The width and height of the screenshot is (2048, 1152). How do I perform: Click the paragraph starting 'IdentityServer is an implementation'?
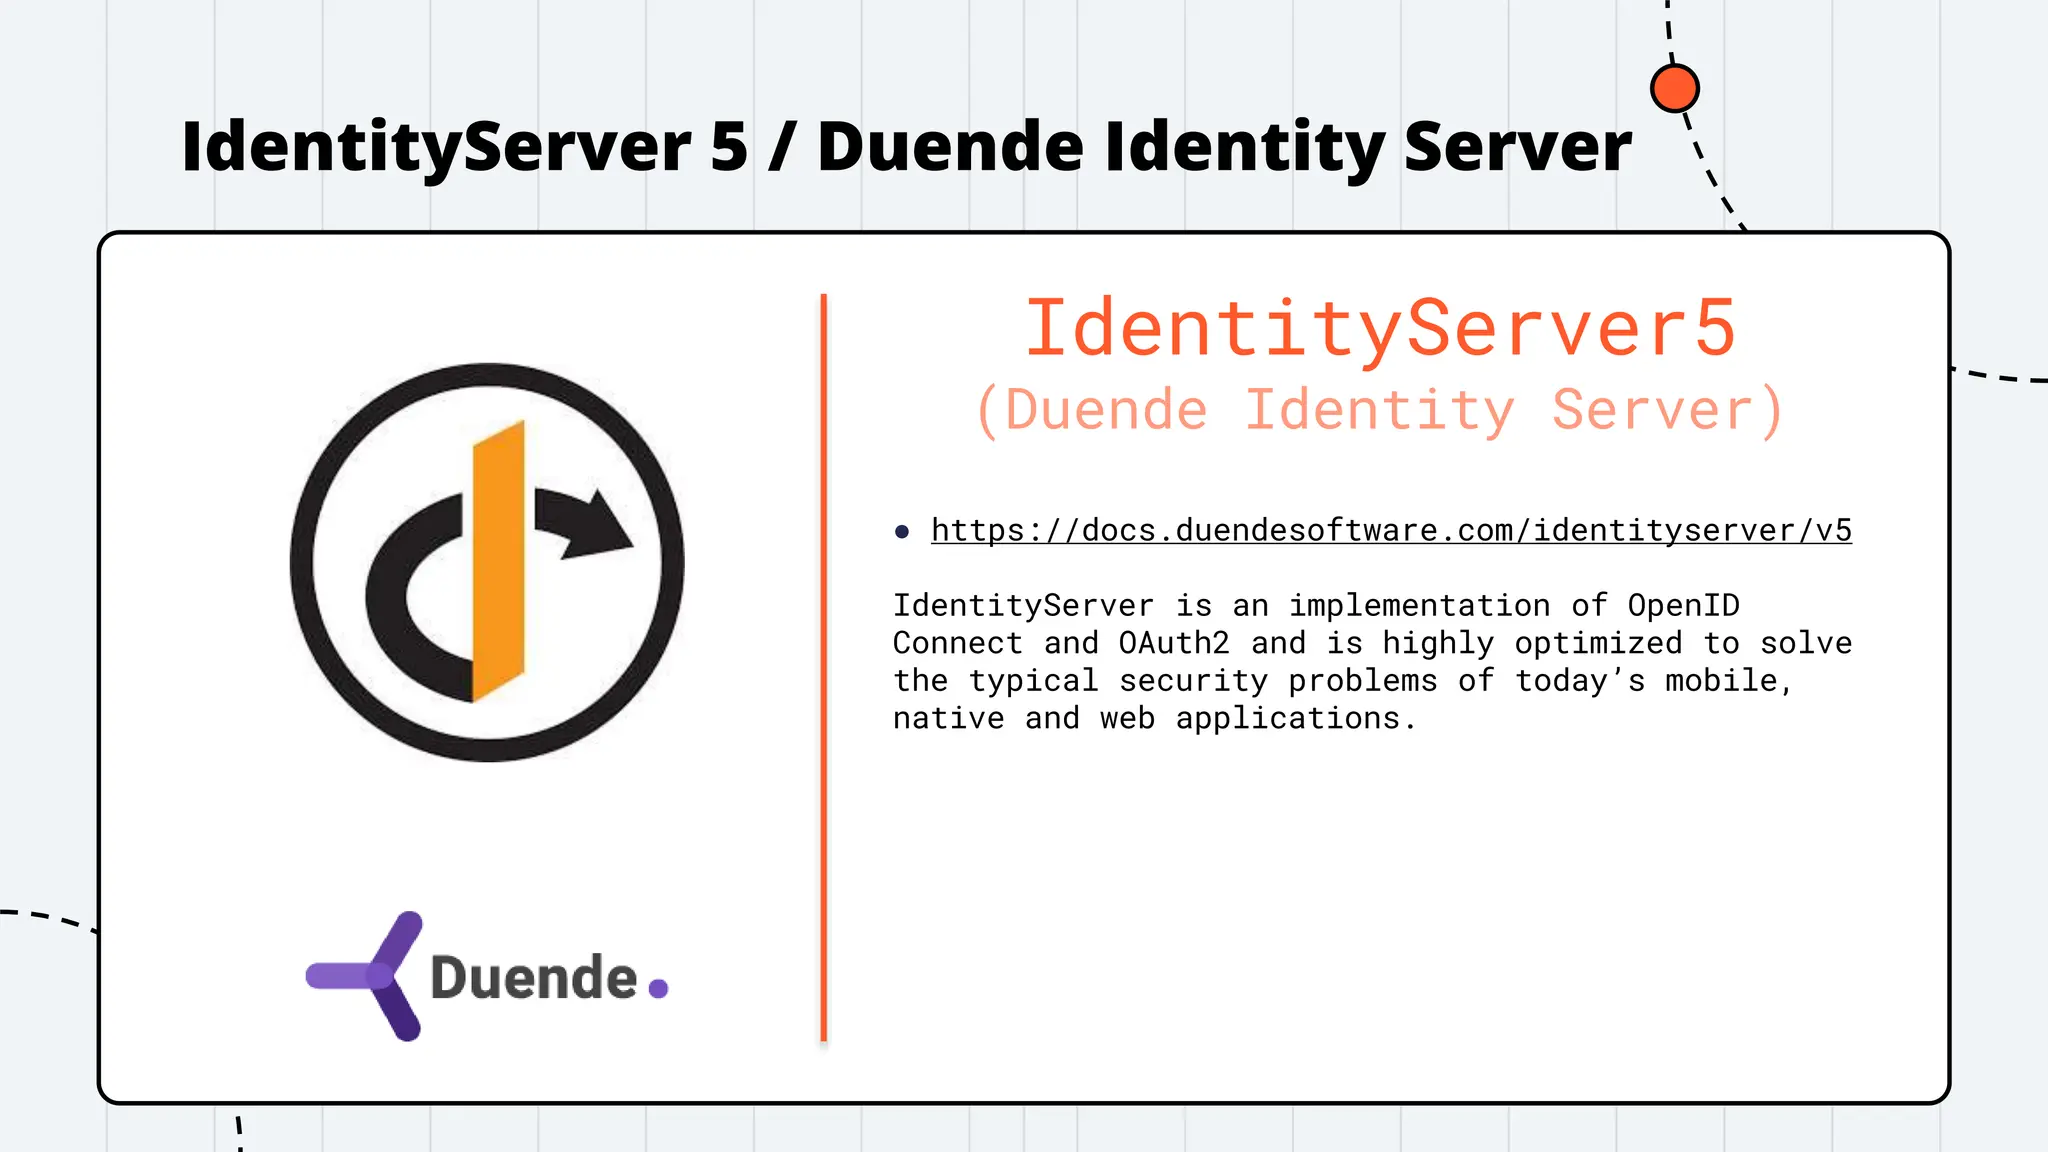coord(1372,661)
